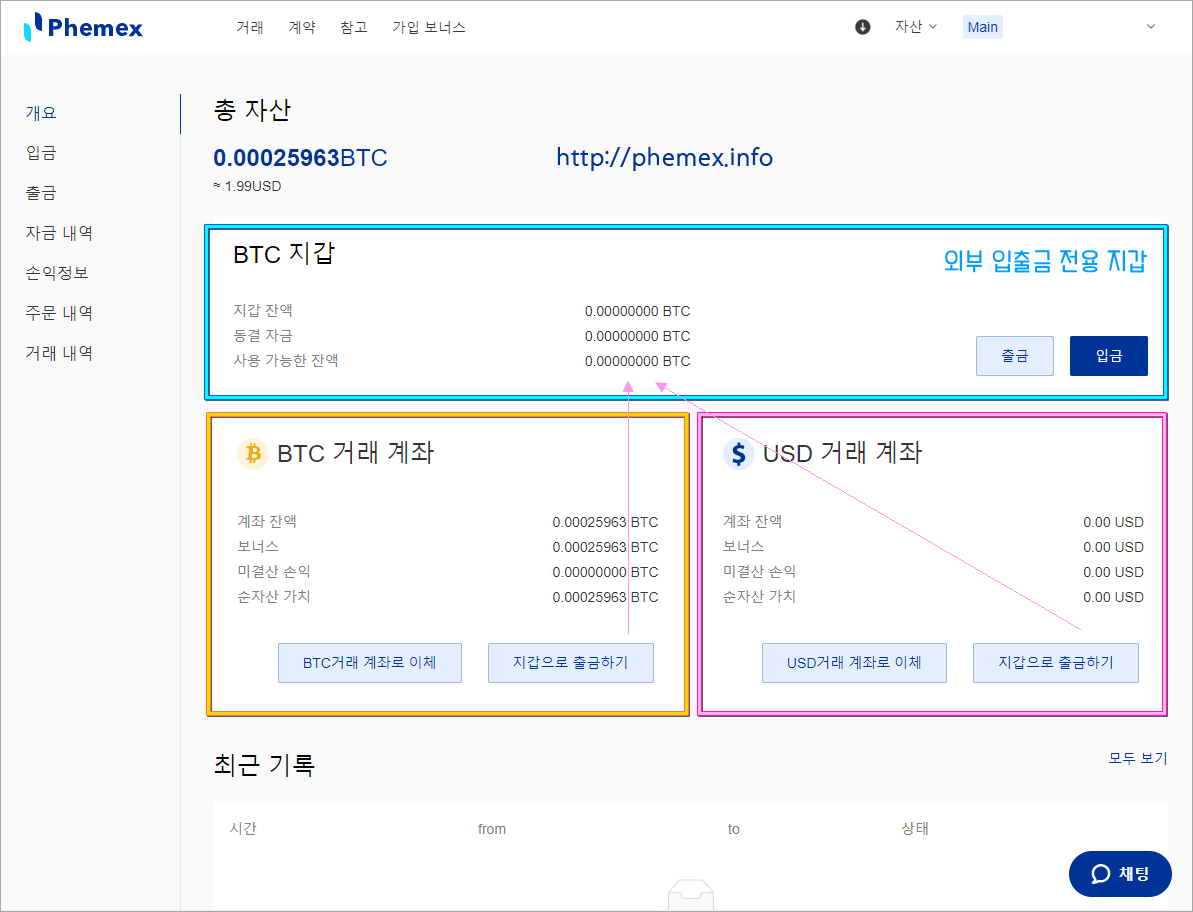
Task: Open 거래 내역 in the sidebar
Action: point(59,353)
